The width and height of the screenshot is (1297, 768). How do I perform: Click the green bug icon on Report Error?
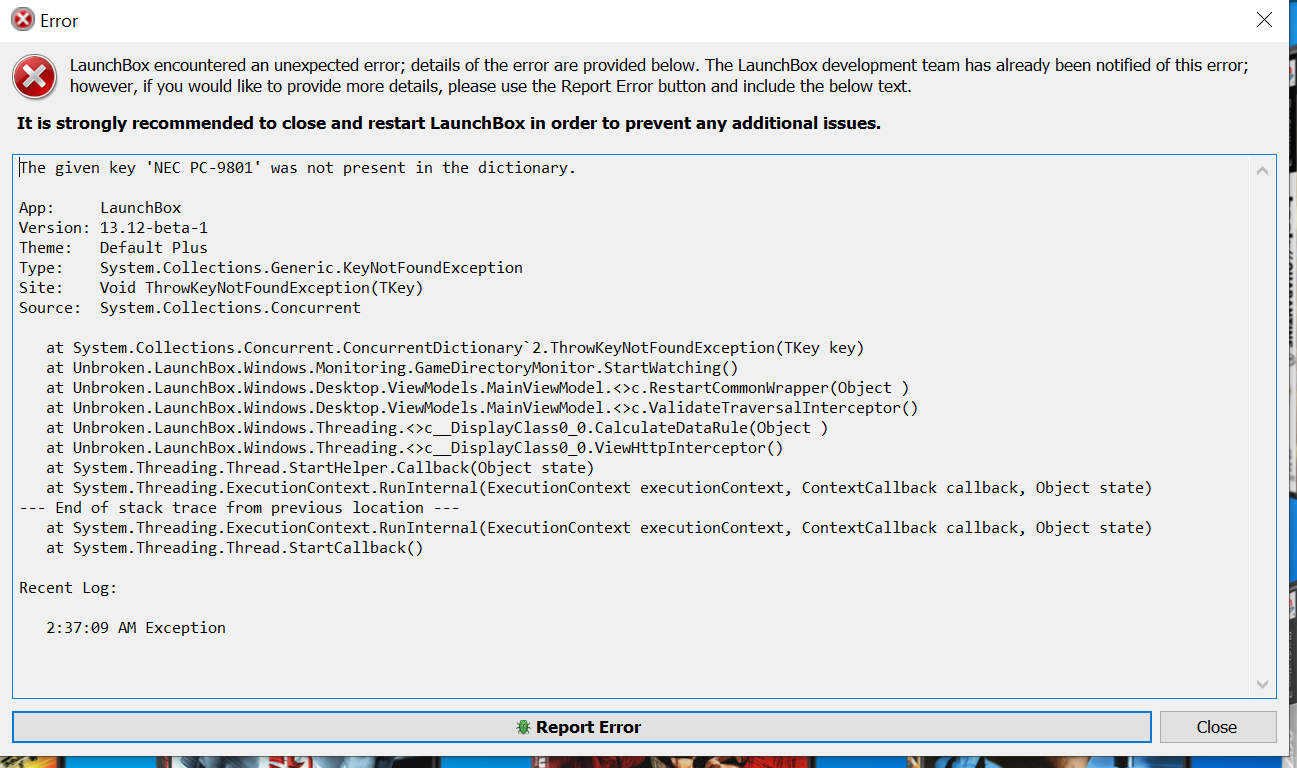pos(523,727)
